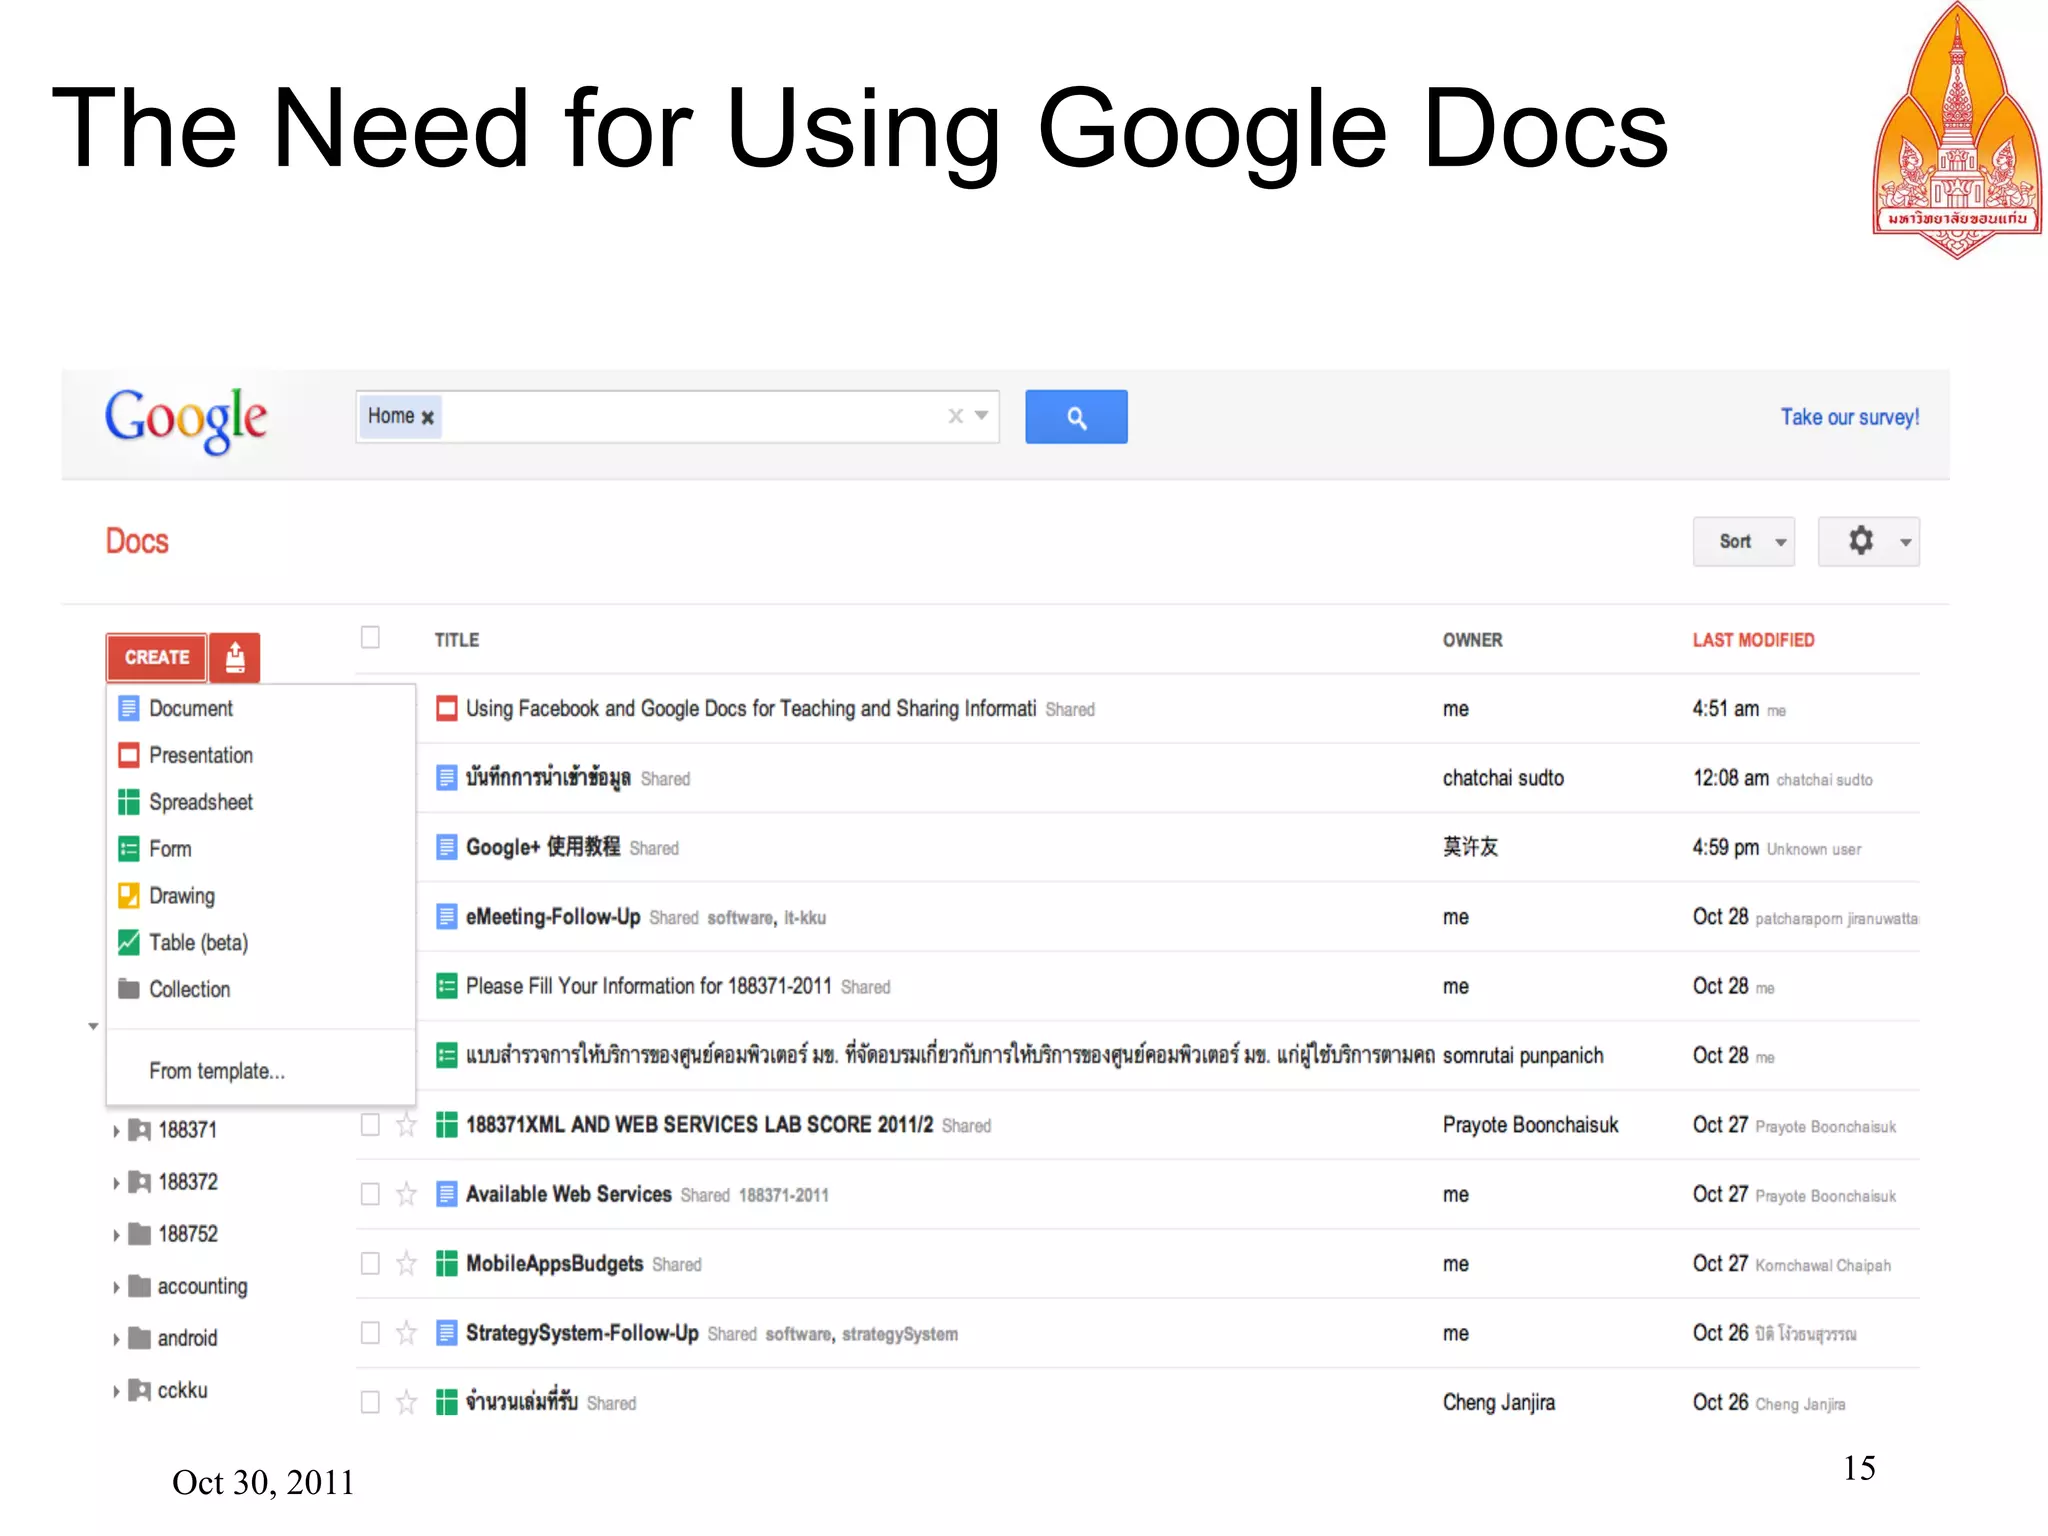Create a new Form

pos(260,849)
